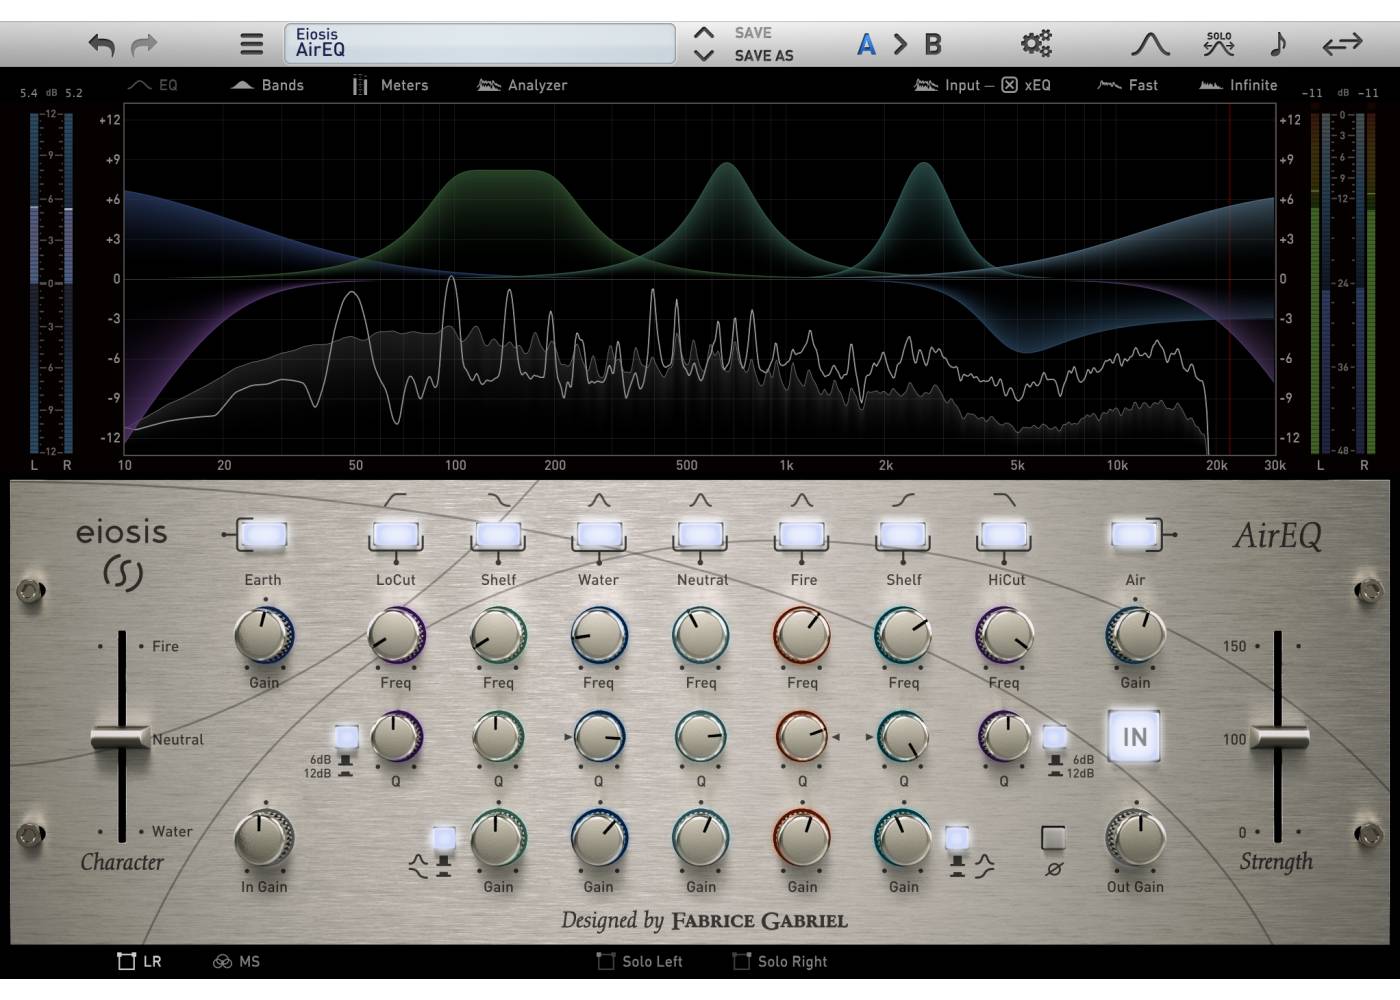This screenshot has height=1000, width=1400.
Task: Click the double arrow swap icon
Action: pyautogui.click(x=1341, y=44)
